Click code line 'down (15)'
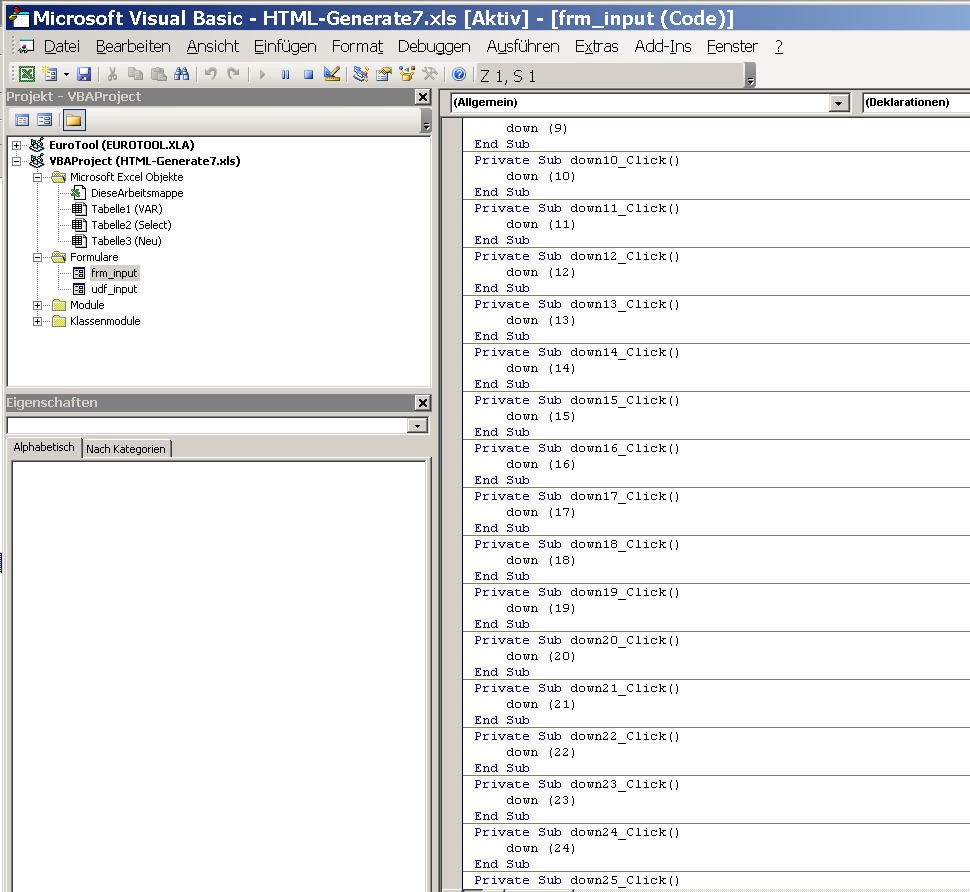The image size is (970, 892). tap(541, 416)
